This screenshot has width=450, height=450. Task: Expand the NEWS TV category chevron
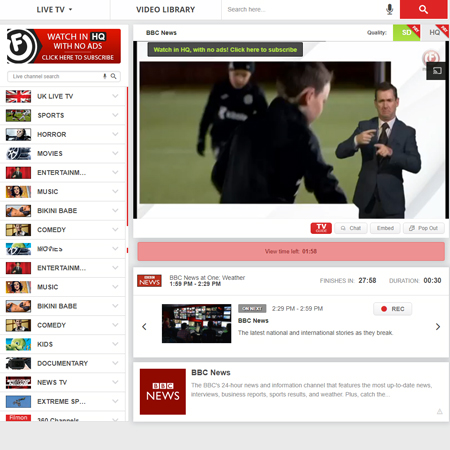[115, 382]
